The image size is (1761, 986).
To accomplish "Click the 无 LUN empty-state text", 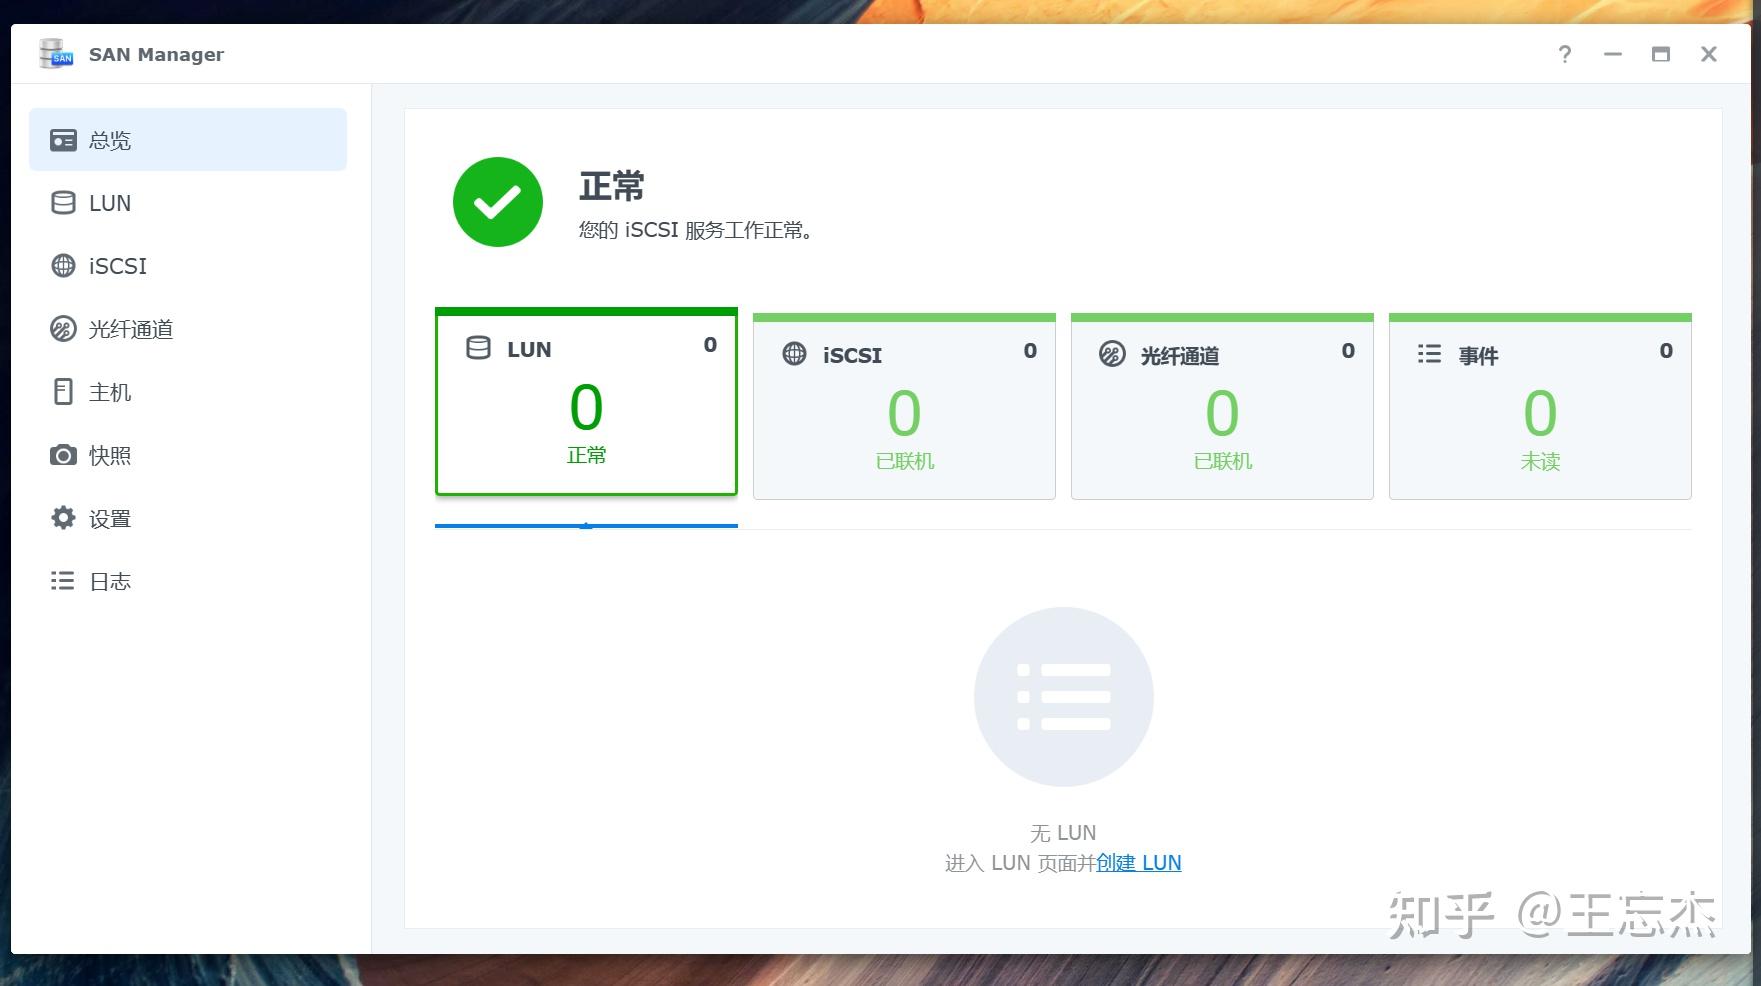I will point(1063,833).
